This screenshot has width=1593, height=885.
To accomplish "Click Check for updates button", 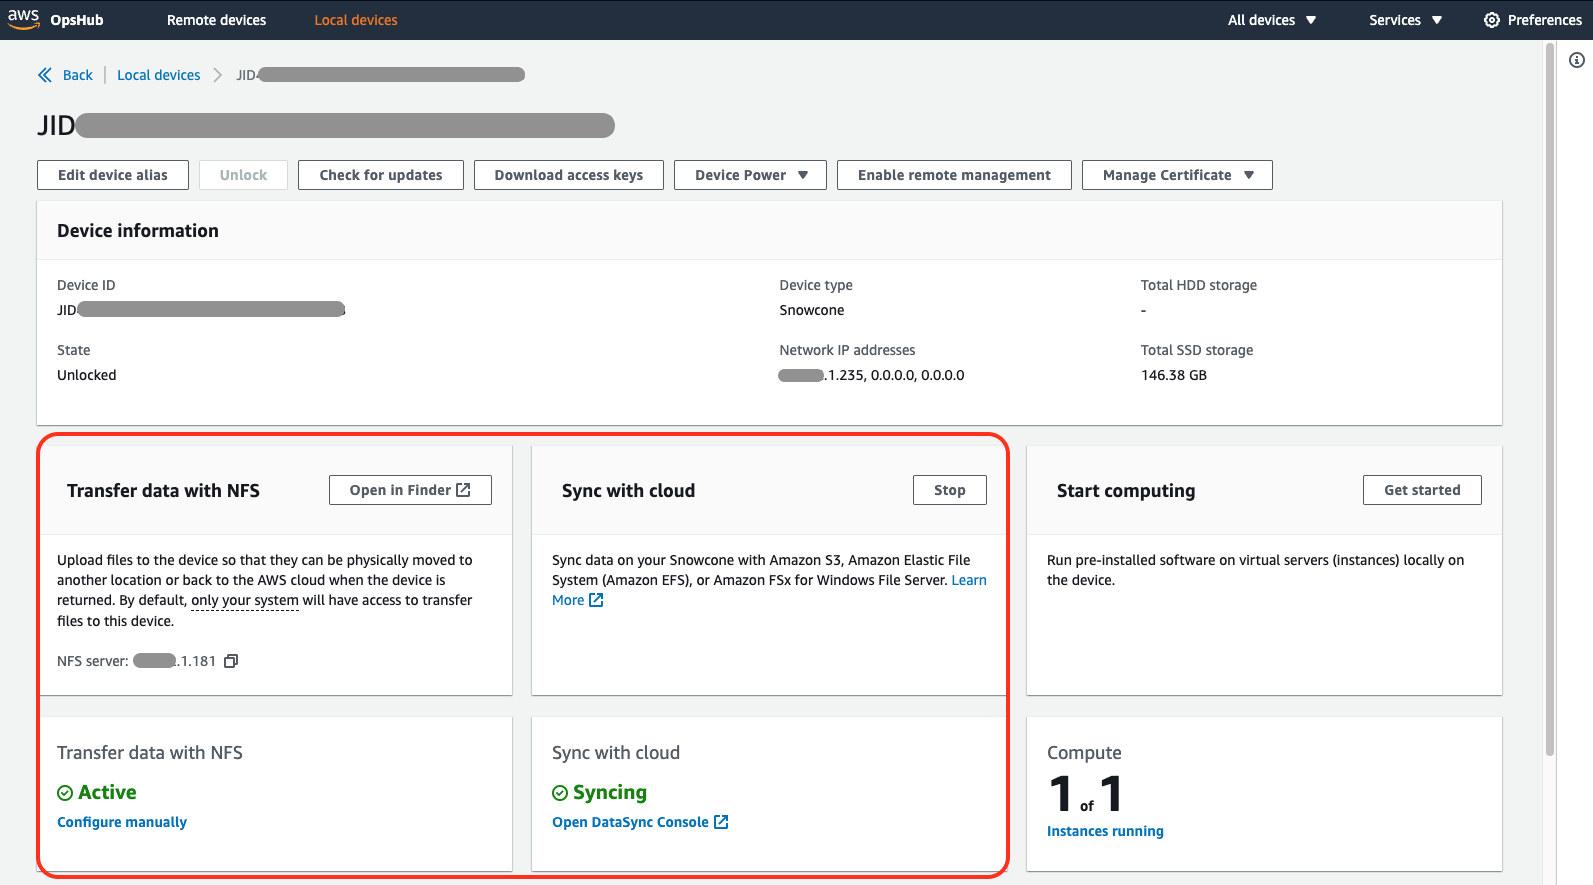I will [x=381, y=175].
